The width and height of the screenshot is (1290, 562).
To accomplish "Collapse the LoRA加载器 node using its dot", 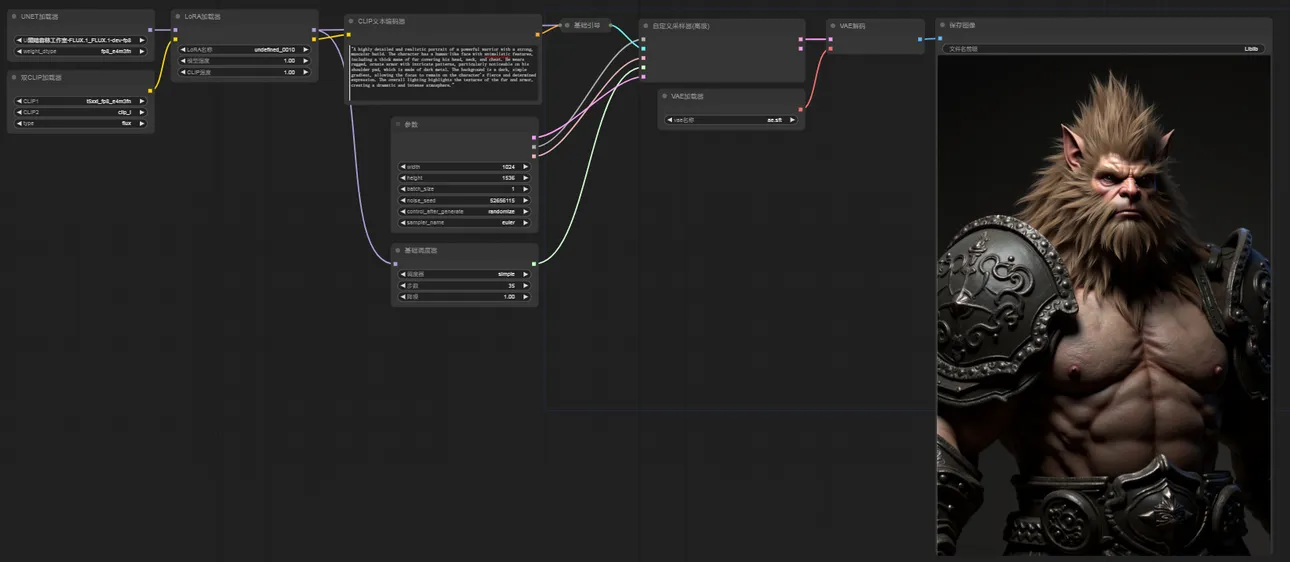I will point(178,17).
